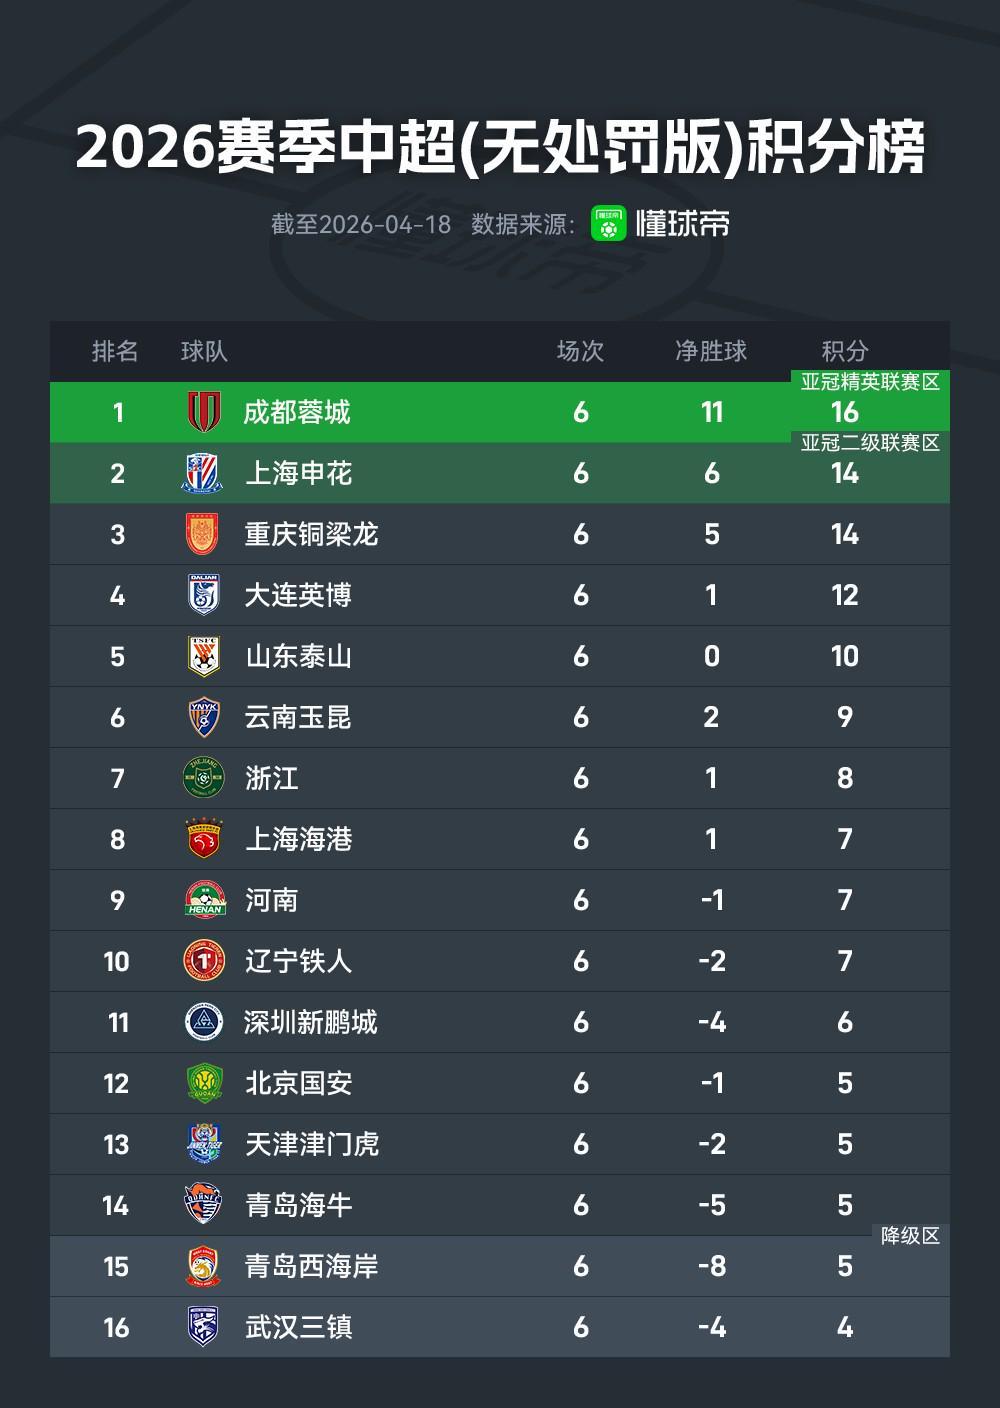The height and width of the screenshot is (1408, 1000).
Task: Click the 上海申花 team crest icon
Action: (x=203, y=473)
